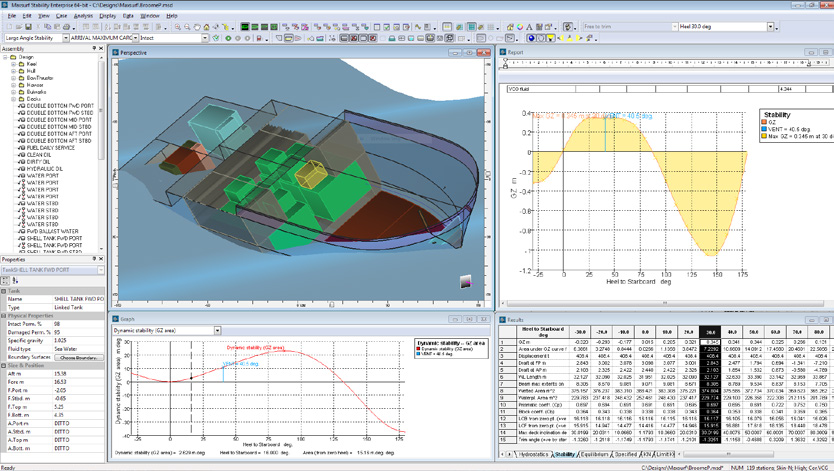834x471 pixels.
Task: Click the Home view house icon
Action: 206,27
